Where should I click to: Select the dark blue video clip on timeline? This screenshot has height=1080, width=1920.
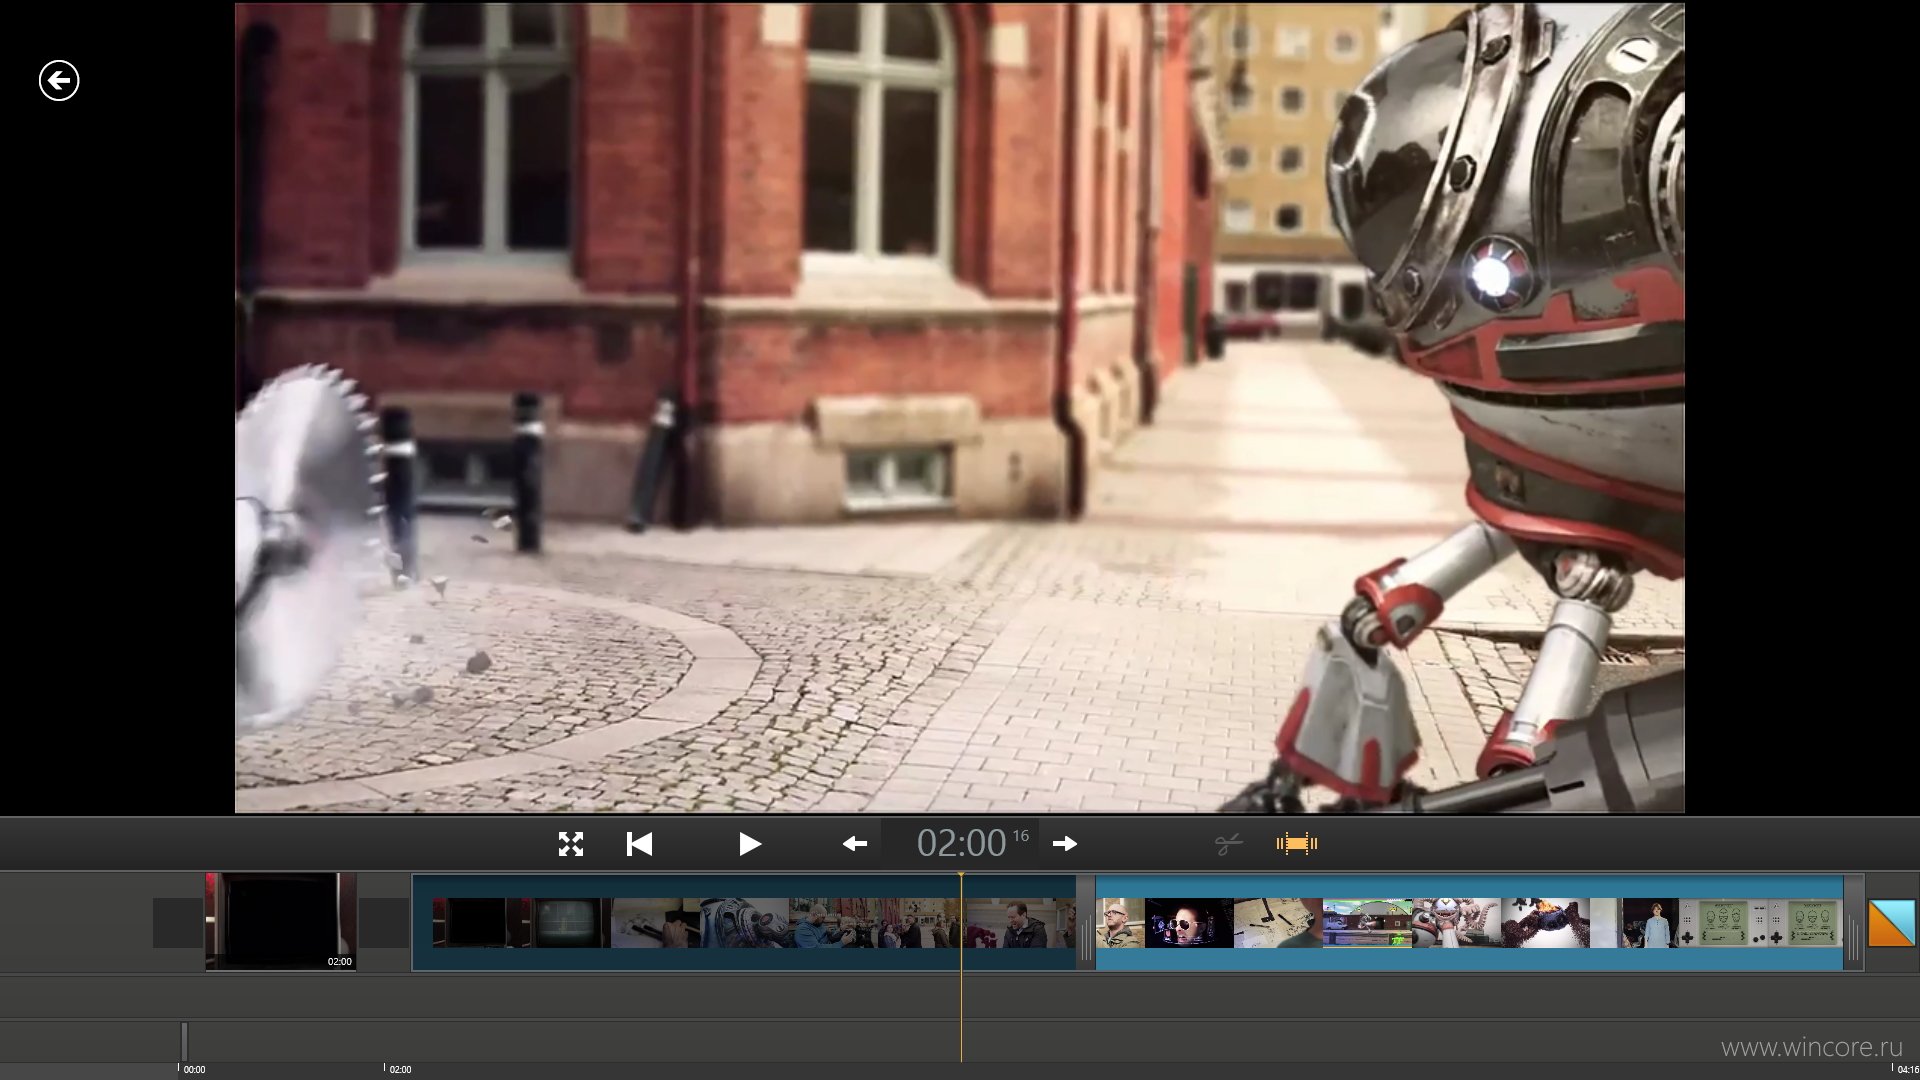[744, 922]
